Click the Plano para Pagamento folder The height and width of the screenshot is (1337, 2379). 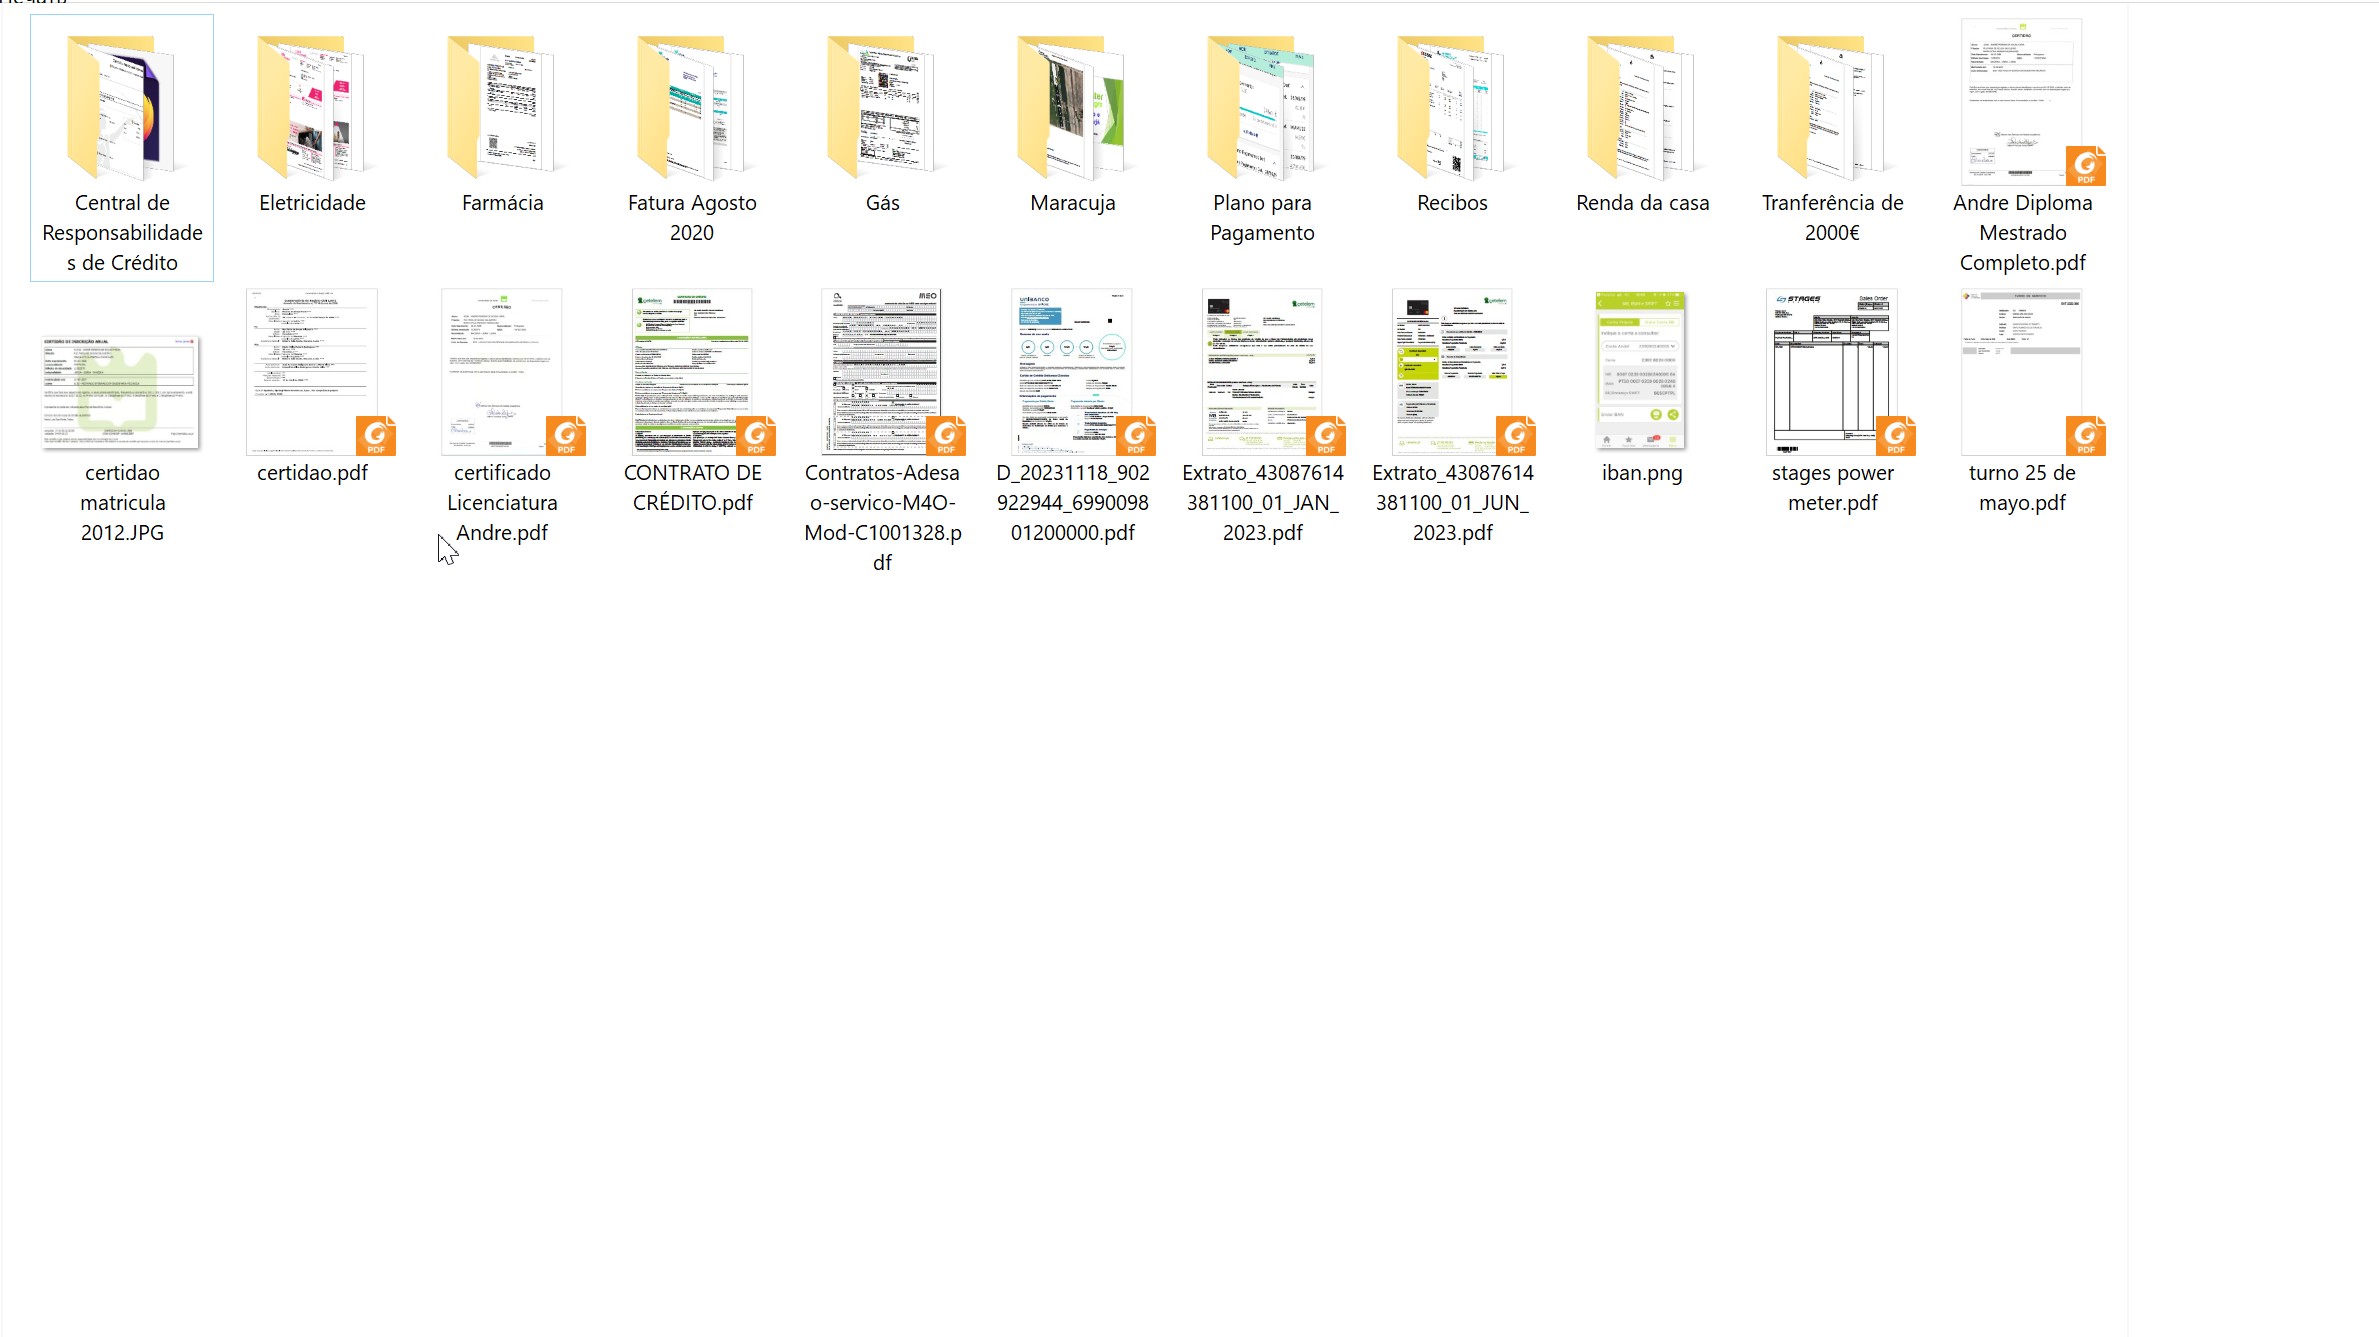1261,108
